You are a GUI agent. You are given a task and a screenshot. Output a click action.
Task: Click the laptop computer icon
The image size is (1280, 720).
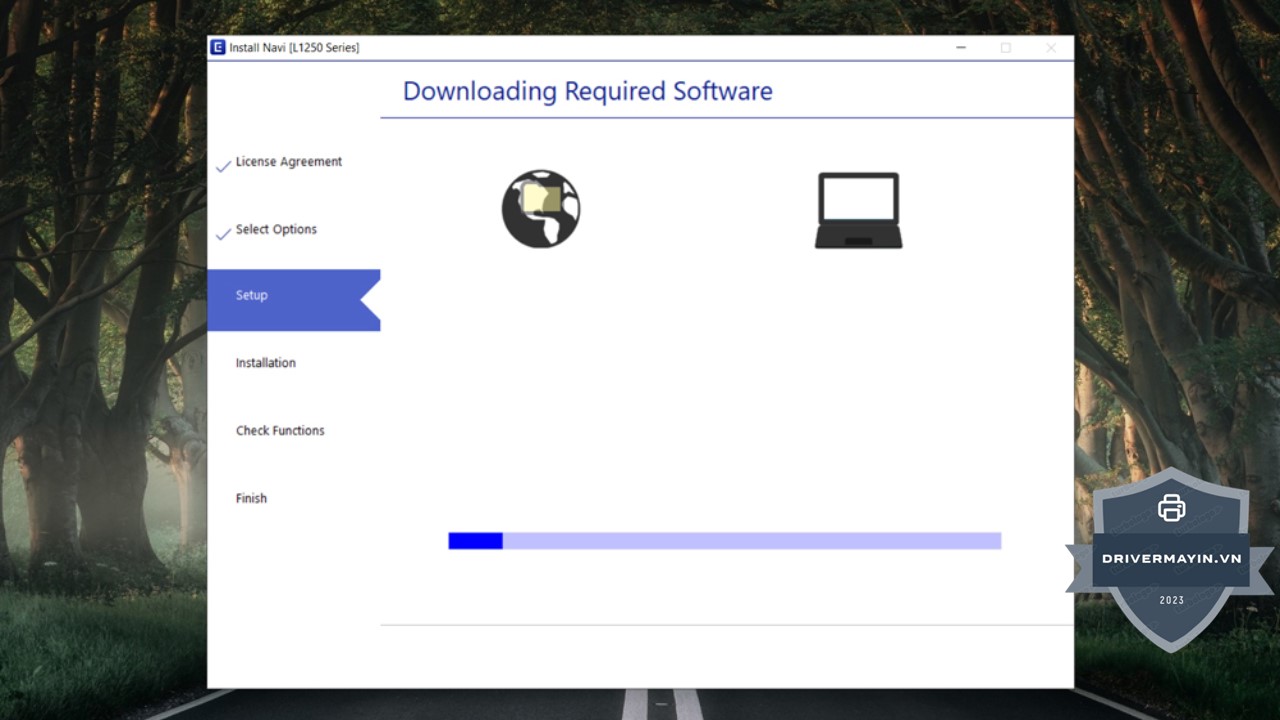coord(858,210)
